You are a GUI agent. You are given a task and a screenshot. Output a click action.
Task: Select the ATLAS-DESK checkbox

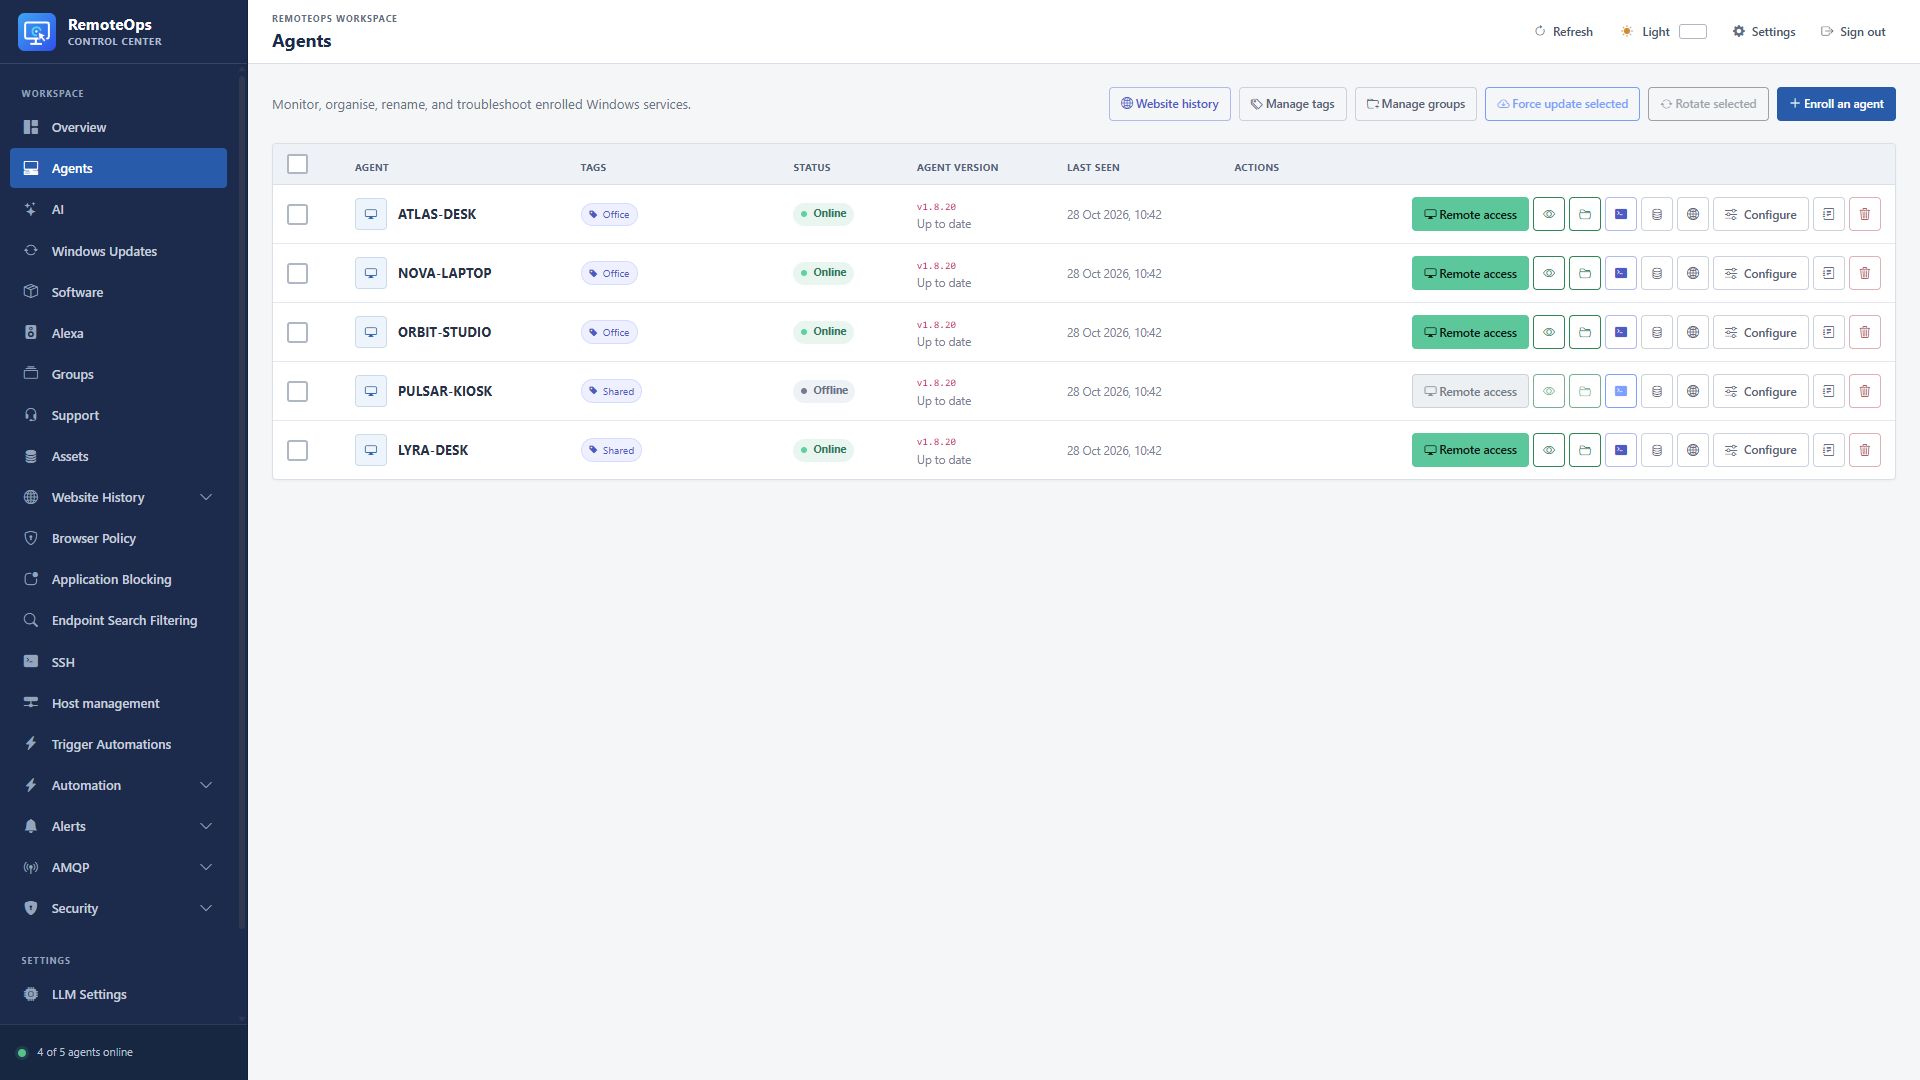click(x=297, y=214)
